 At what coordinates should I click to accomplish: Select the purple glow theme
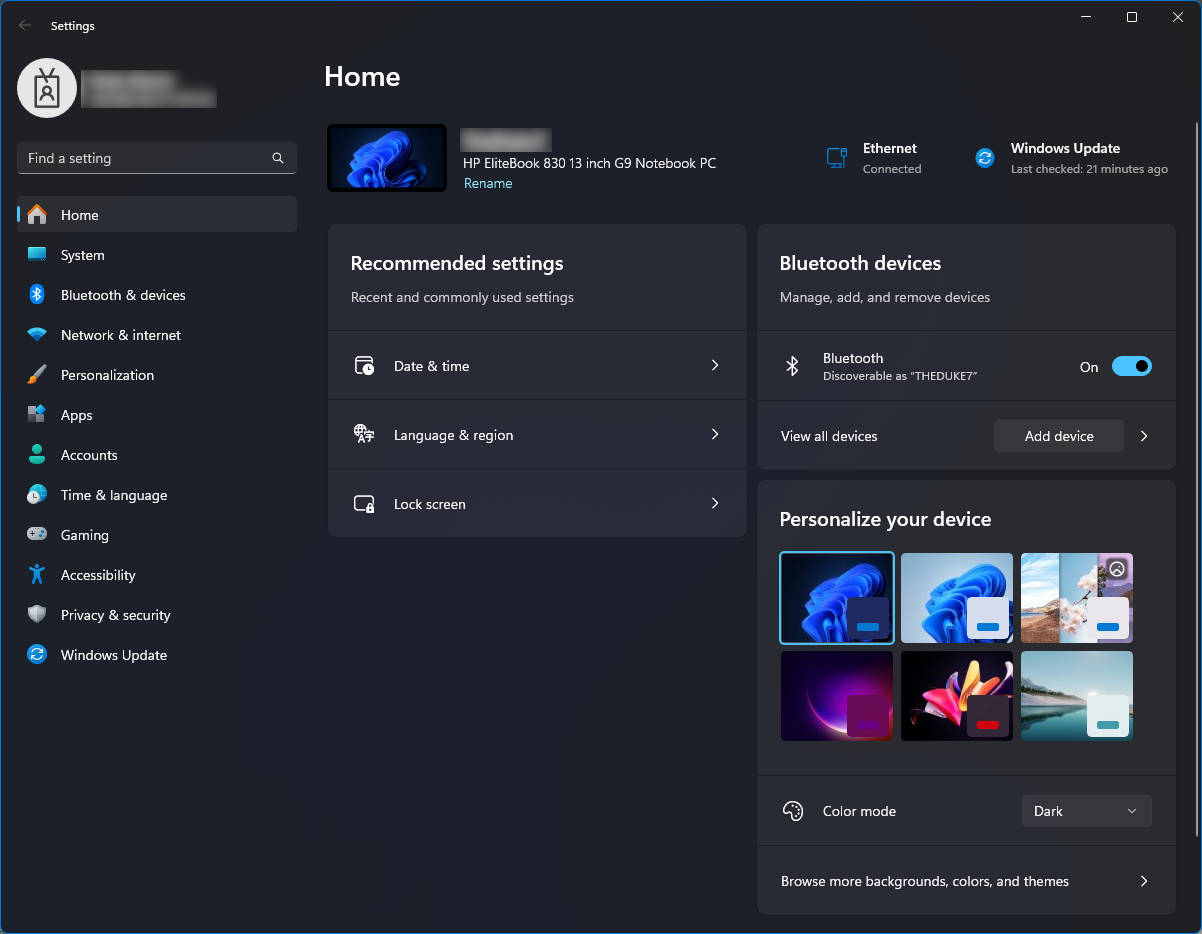pos(837,696)
